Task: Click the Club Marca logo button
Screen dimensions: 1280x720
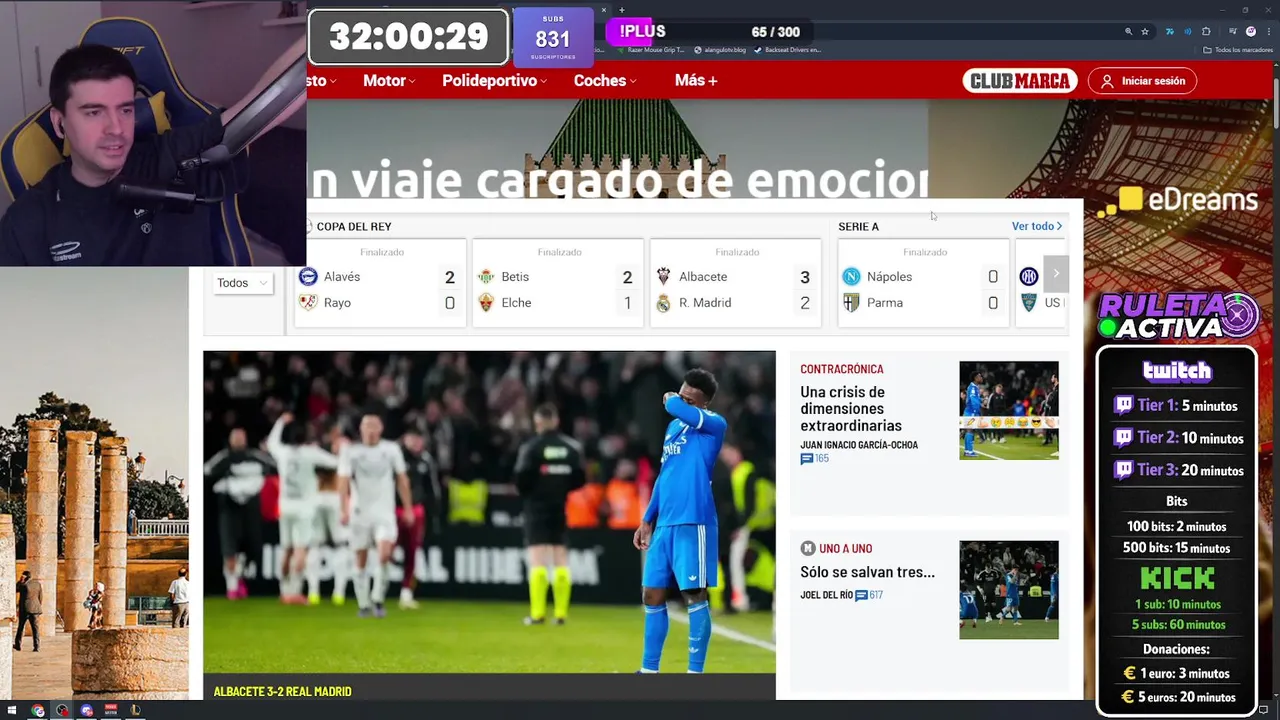Action: point(1020,81)
